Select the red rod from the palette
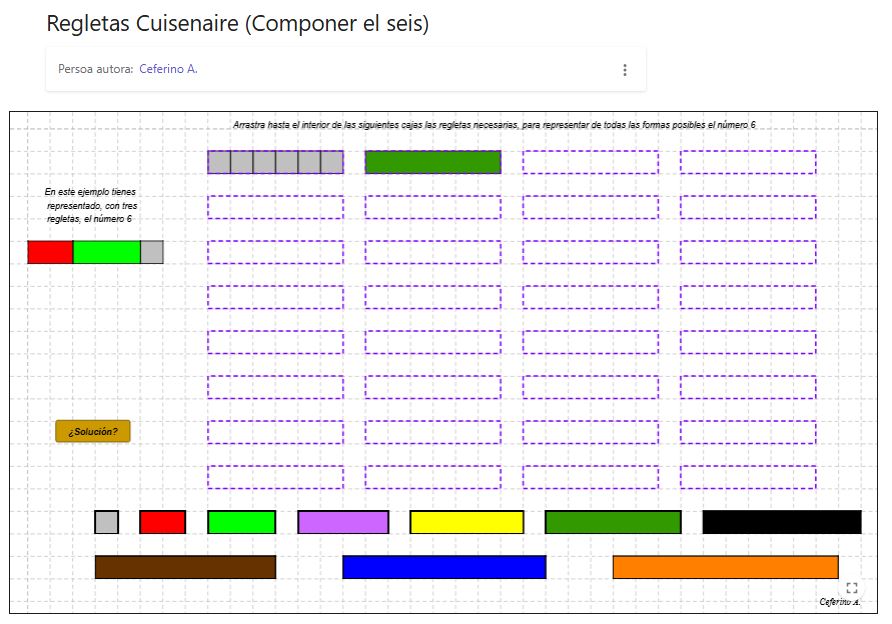Image resolution: width=892 pixels, height=624 pixels. (x=164, y=522)
